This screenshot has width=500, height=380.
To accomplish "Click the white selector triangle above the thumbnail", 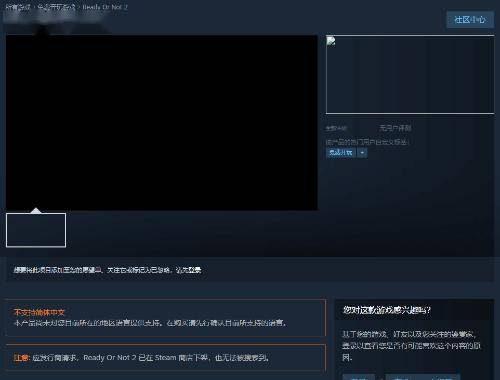I will pos(36,210).
